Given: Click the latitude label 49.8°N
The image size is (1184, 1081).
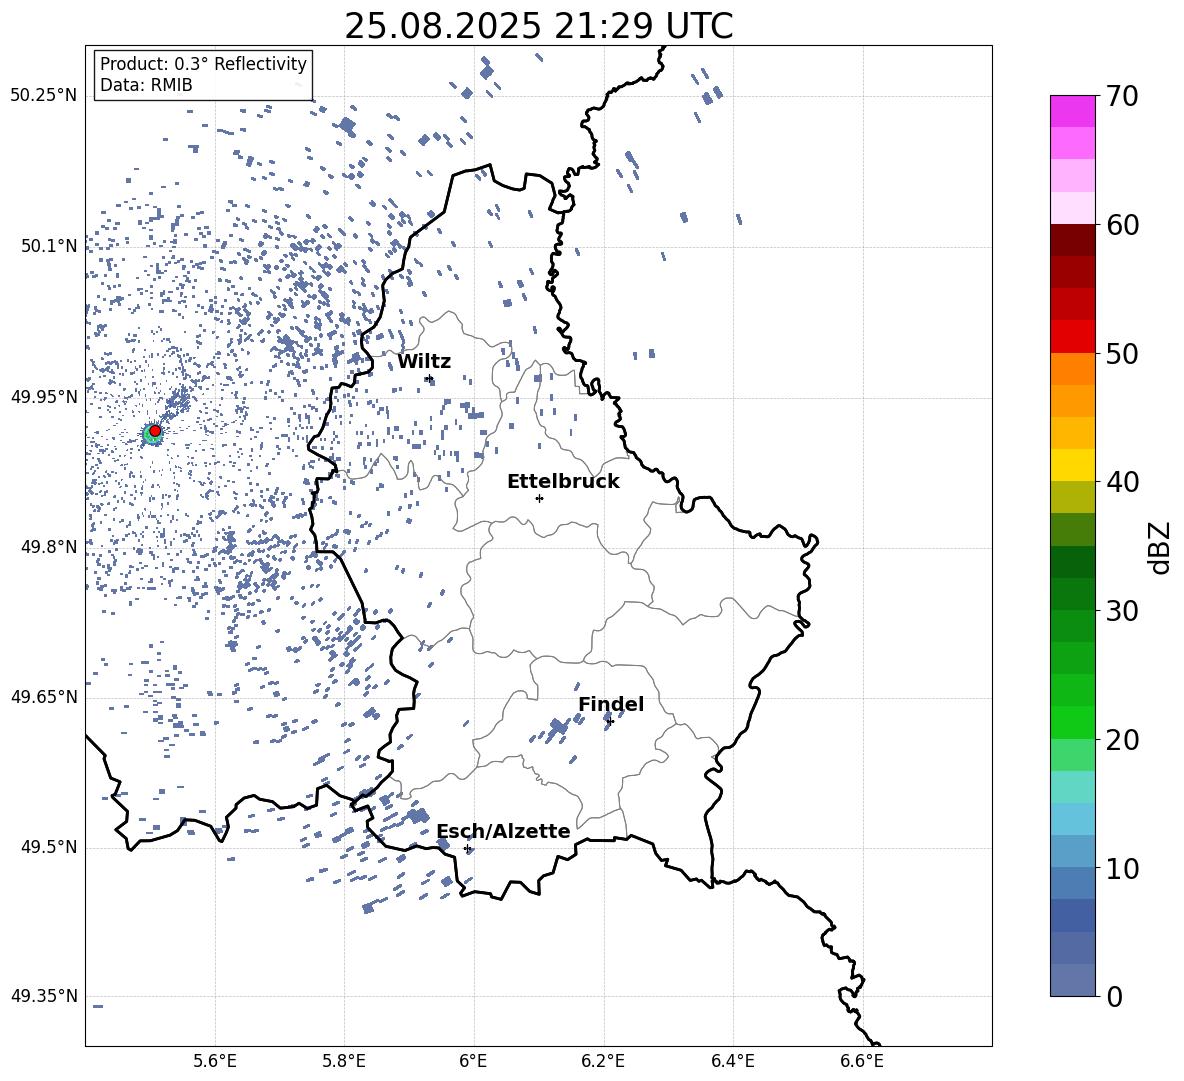Looking at the screenshot, I should (x=49, y=547).
